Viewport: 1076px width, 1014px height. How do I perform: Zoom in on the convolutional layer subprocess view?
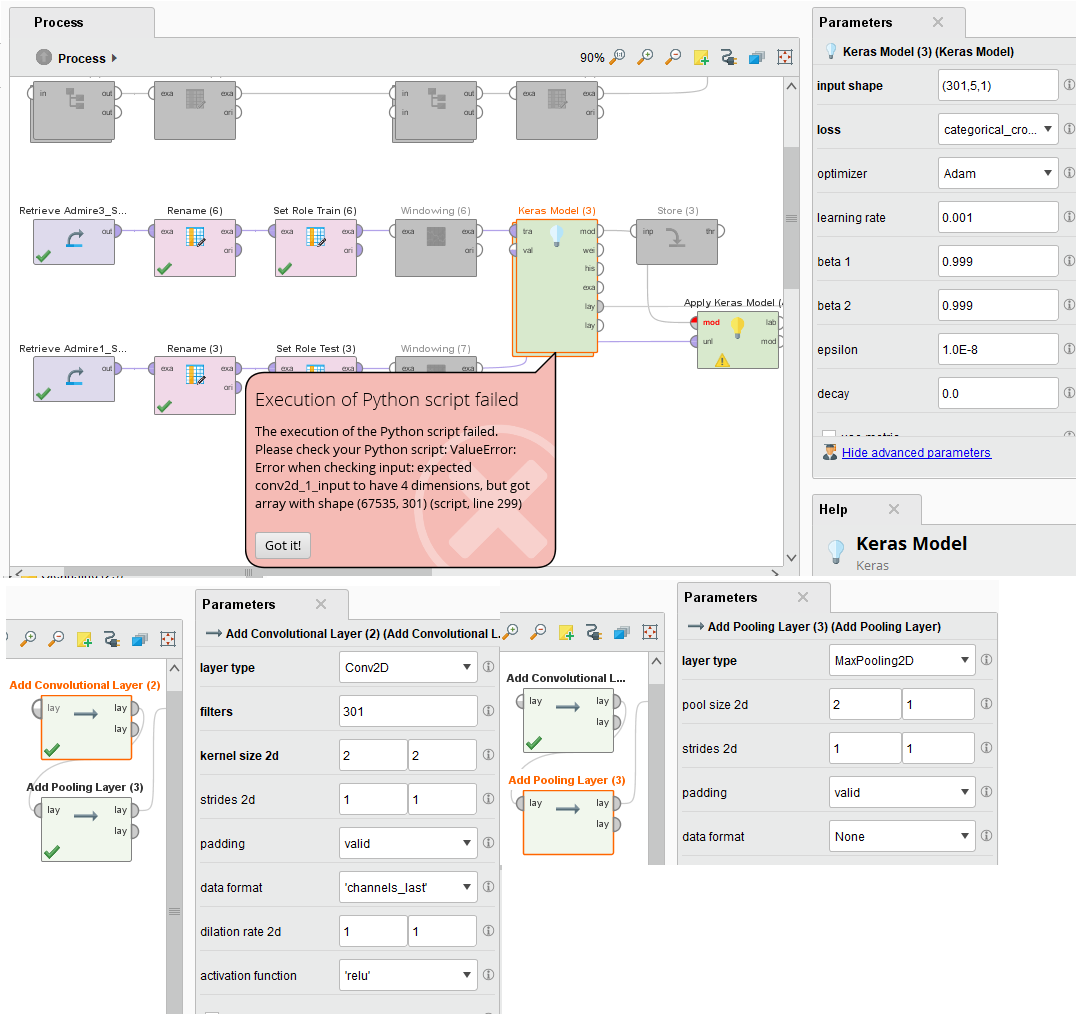28,639
